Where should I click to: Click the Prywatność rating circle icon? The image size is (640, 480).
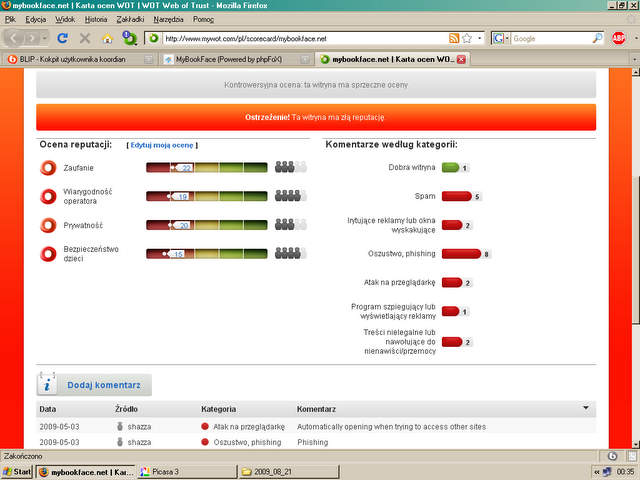coord(48,225)
